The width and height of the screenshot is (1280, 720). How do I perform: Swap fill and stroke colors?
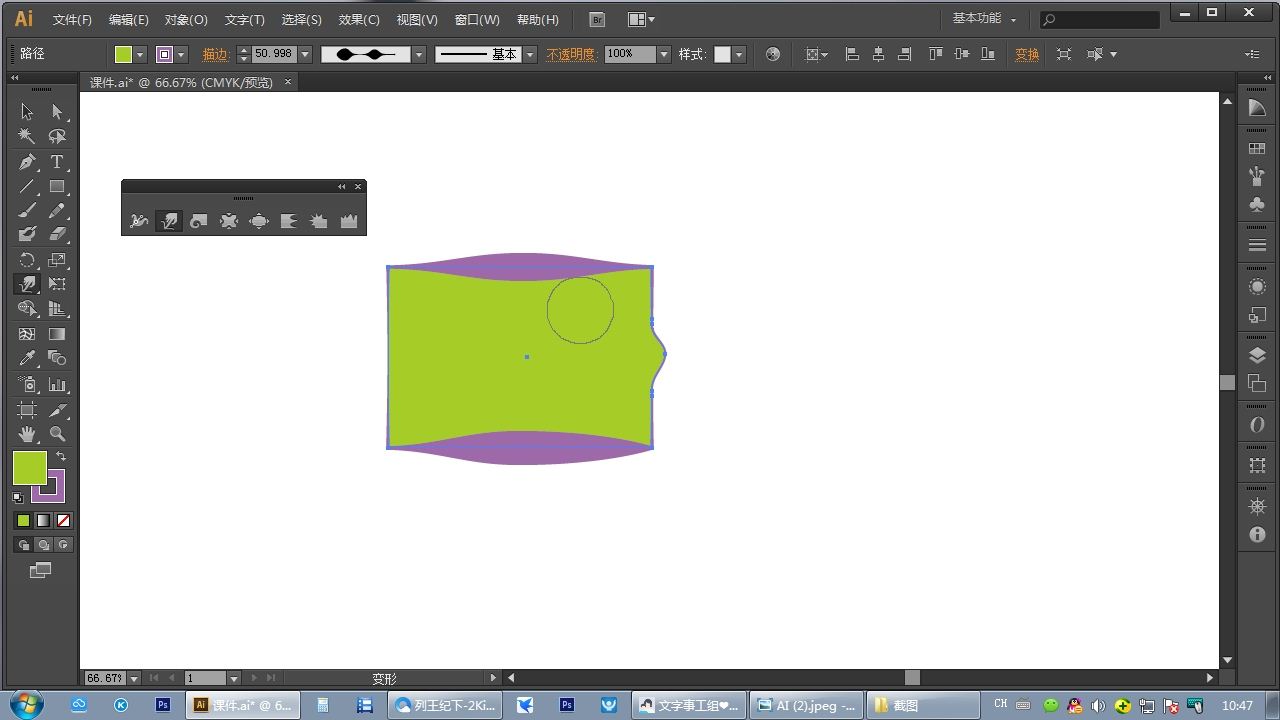(x=61, y=456)
